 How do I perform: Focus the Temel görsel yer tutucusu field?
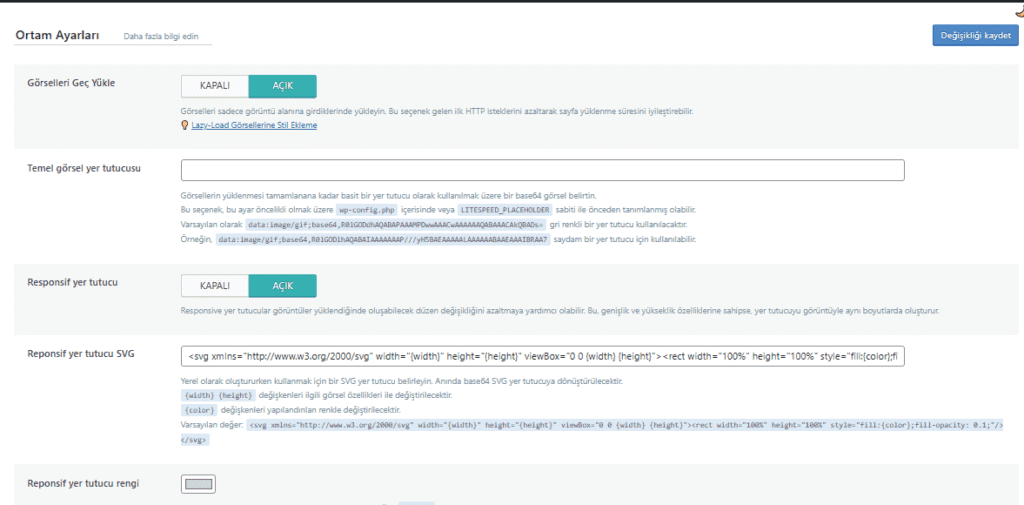tap(542, 170)
